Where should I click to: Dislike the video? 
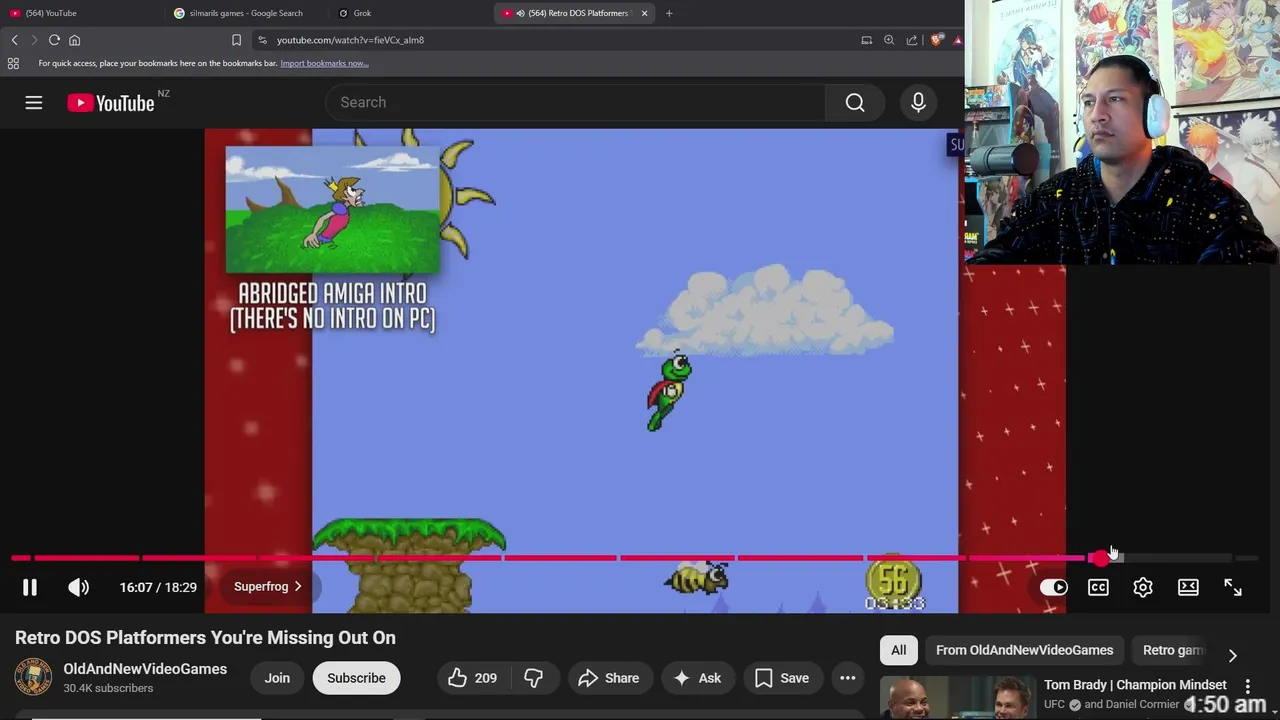pyautogui.click(x=534, y=678)
